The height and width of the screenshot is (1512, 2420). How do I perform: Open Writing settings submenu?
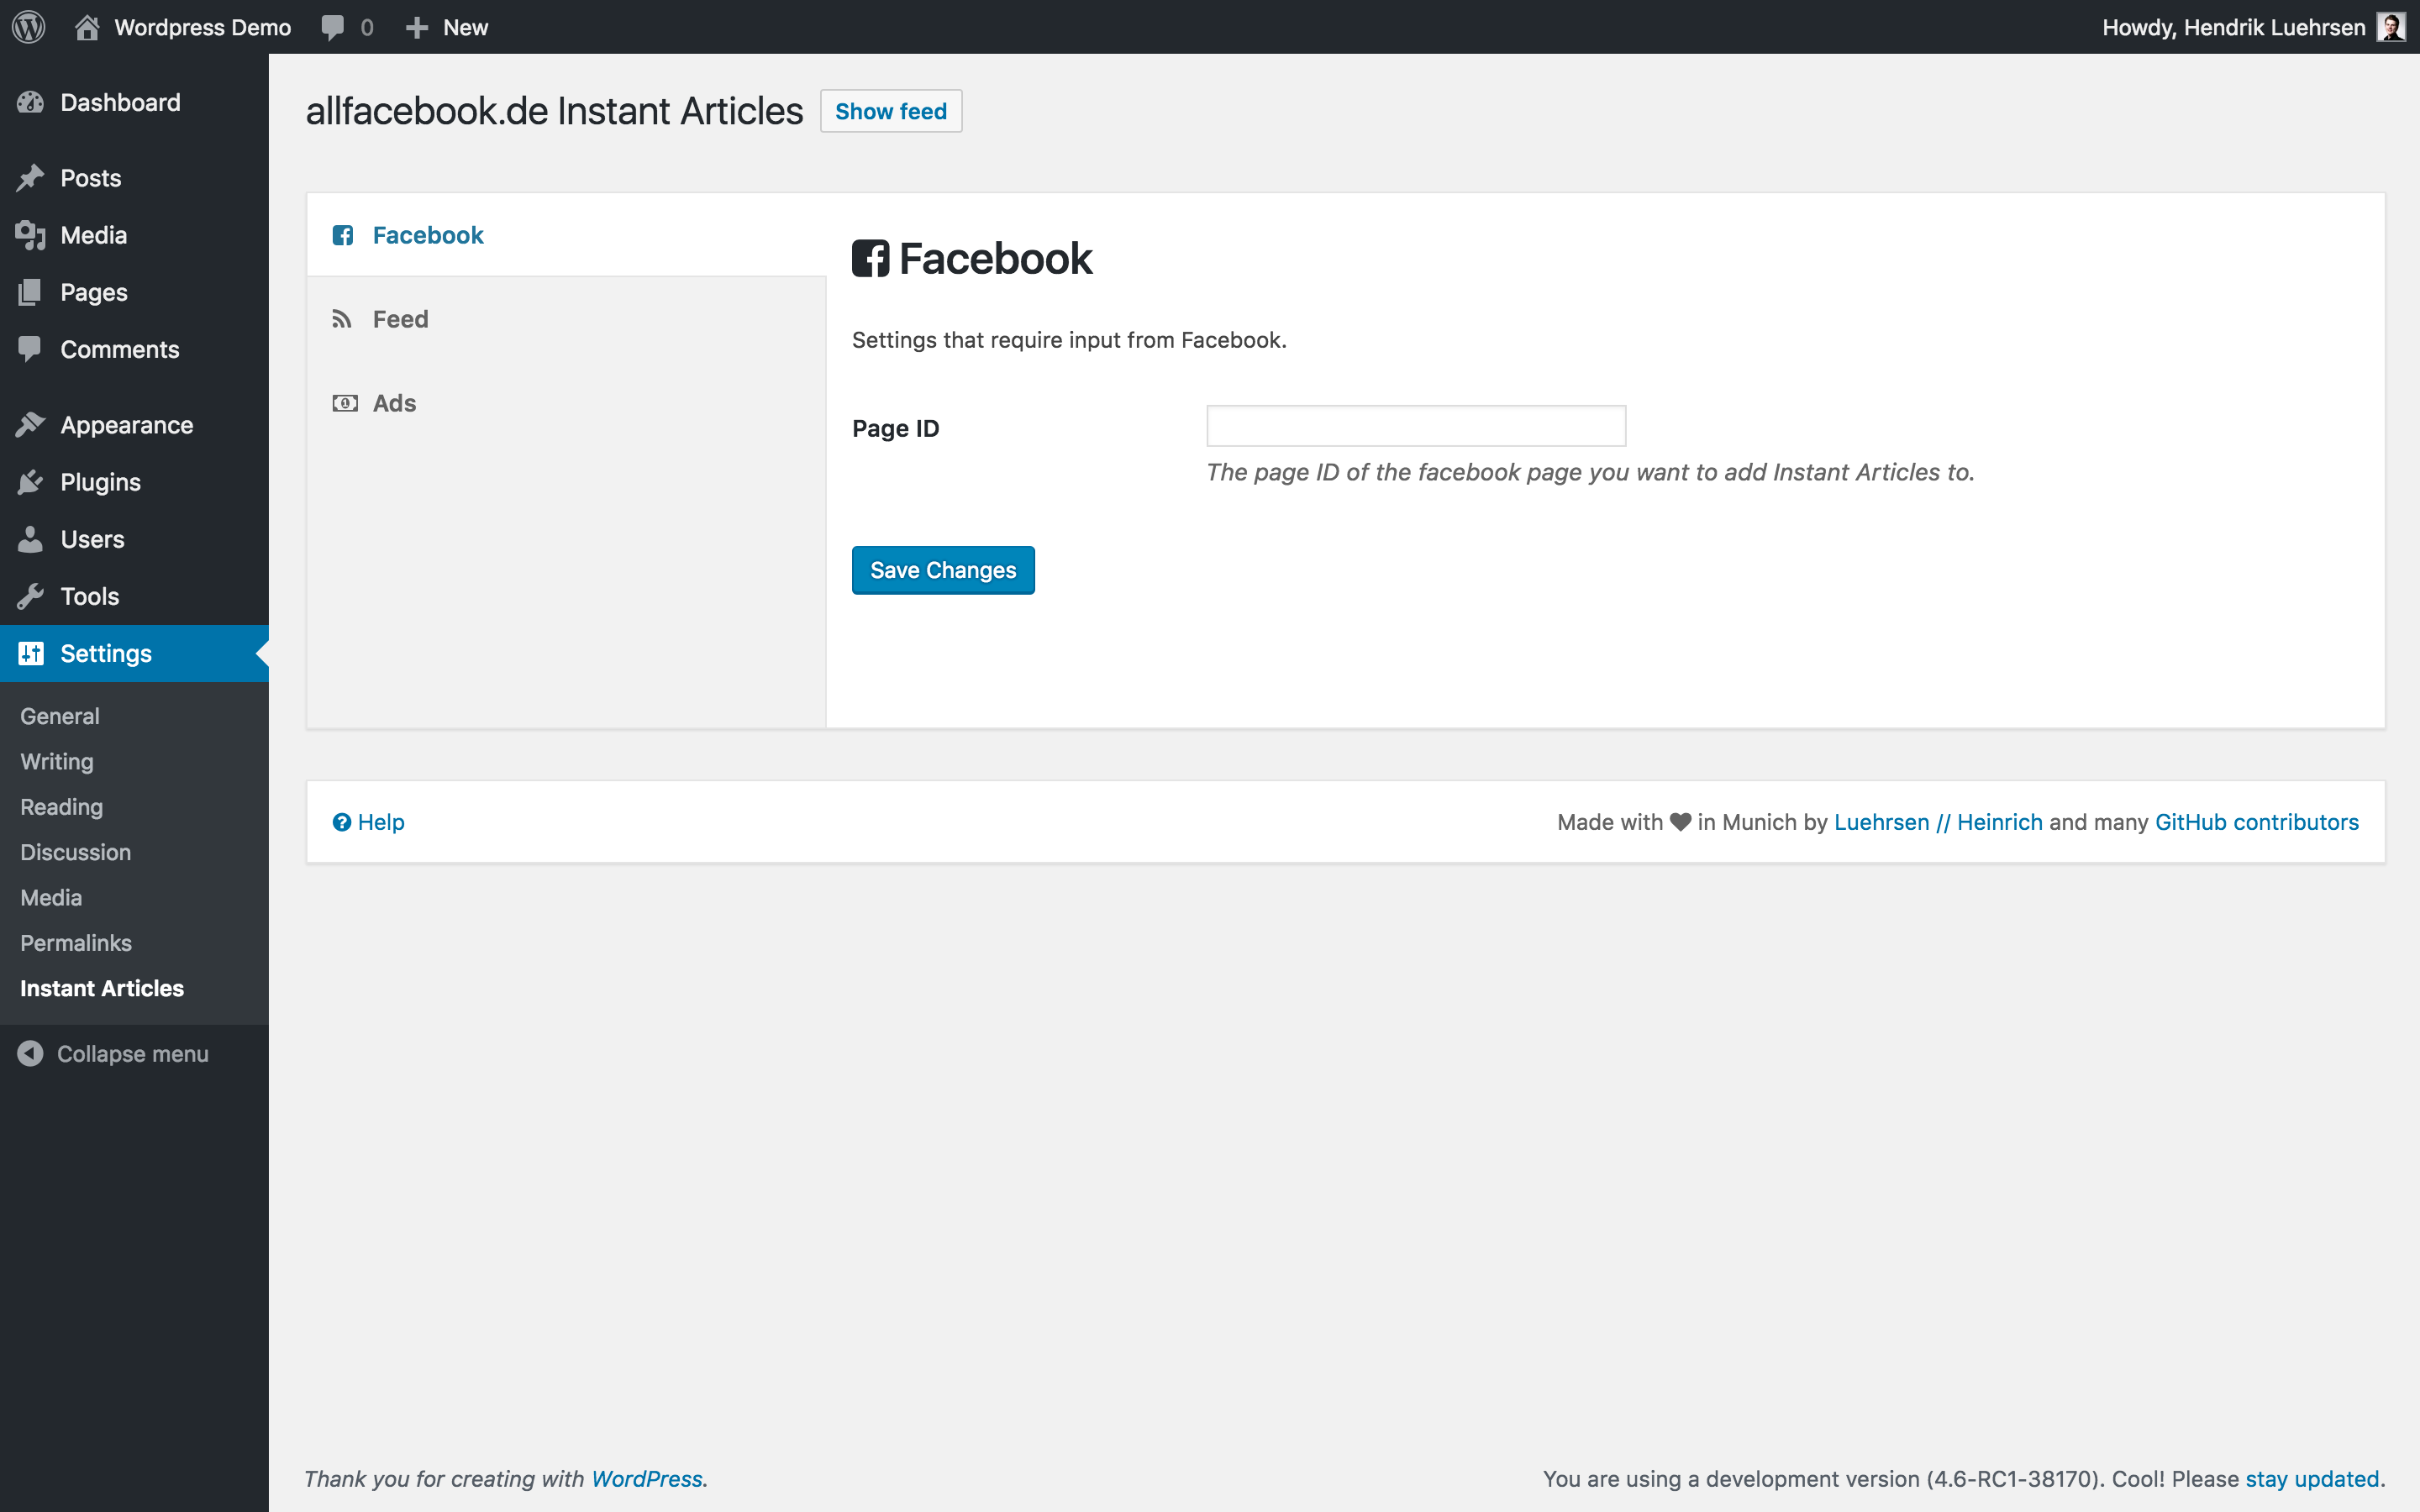click(57, 761)
